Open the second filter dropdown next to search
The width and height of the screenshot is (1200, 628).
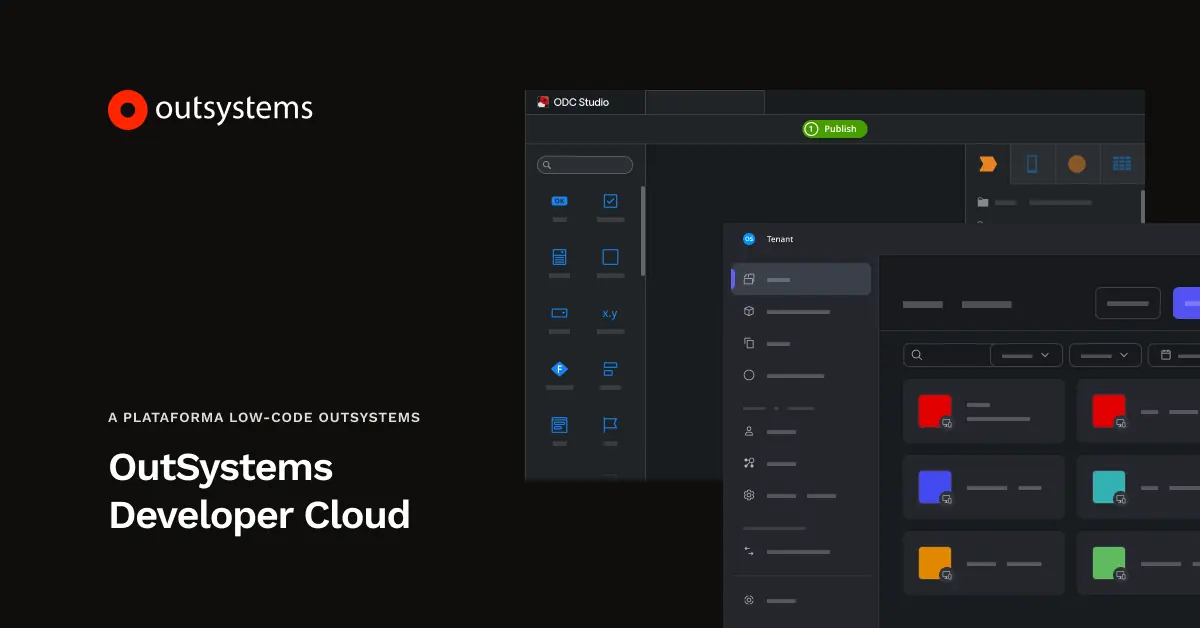tap(1105, 355)
